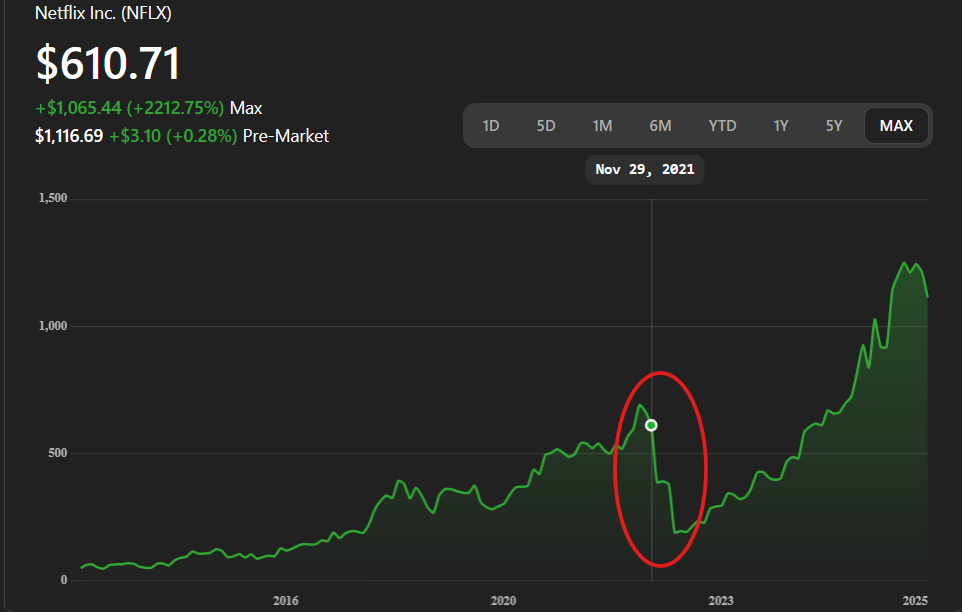Click the Netflix Inc. (NFLX) title

[103, 13]
